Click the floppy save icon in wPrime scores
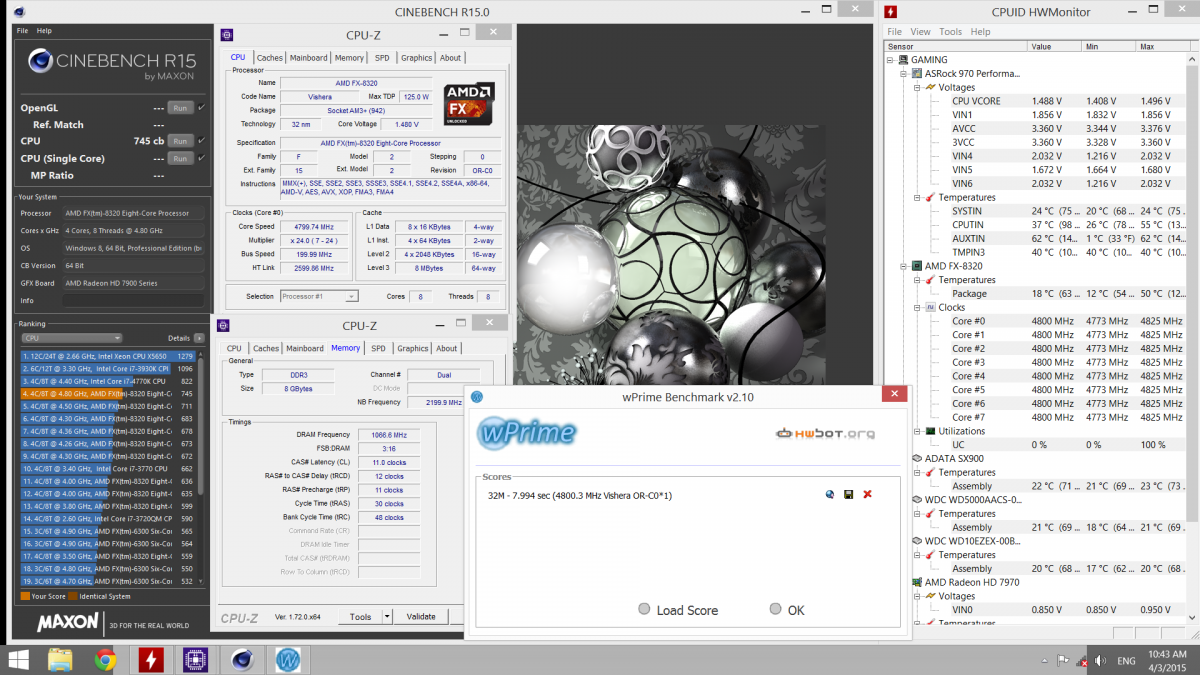 click(x=848, y=494)
